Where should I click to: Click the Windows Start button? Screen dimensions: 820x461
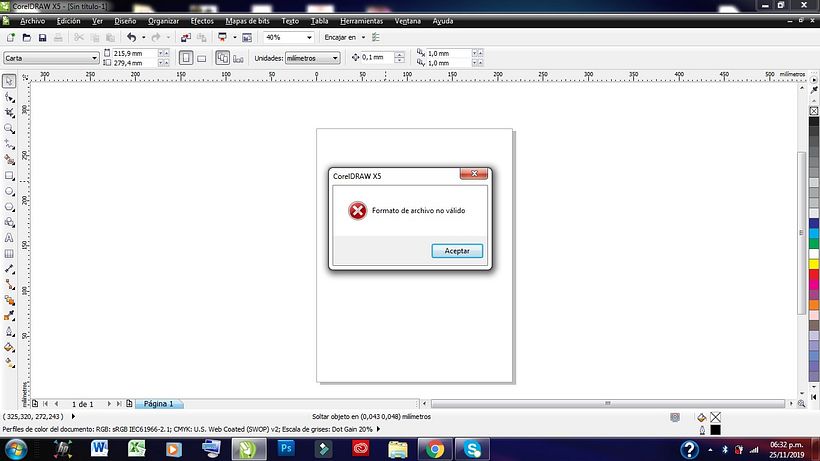click(16, 450)
